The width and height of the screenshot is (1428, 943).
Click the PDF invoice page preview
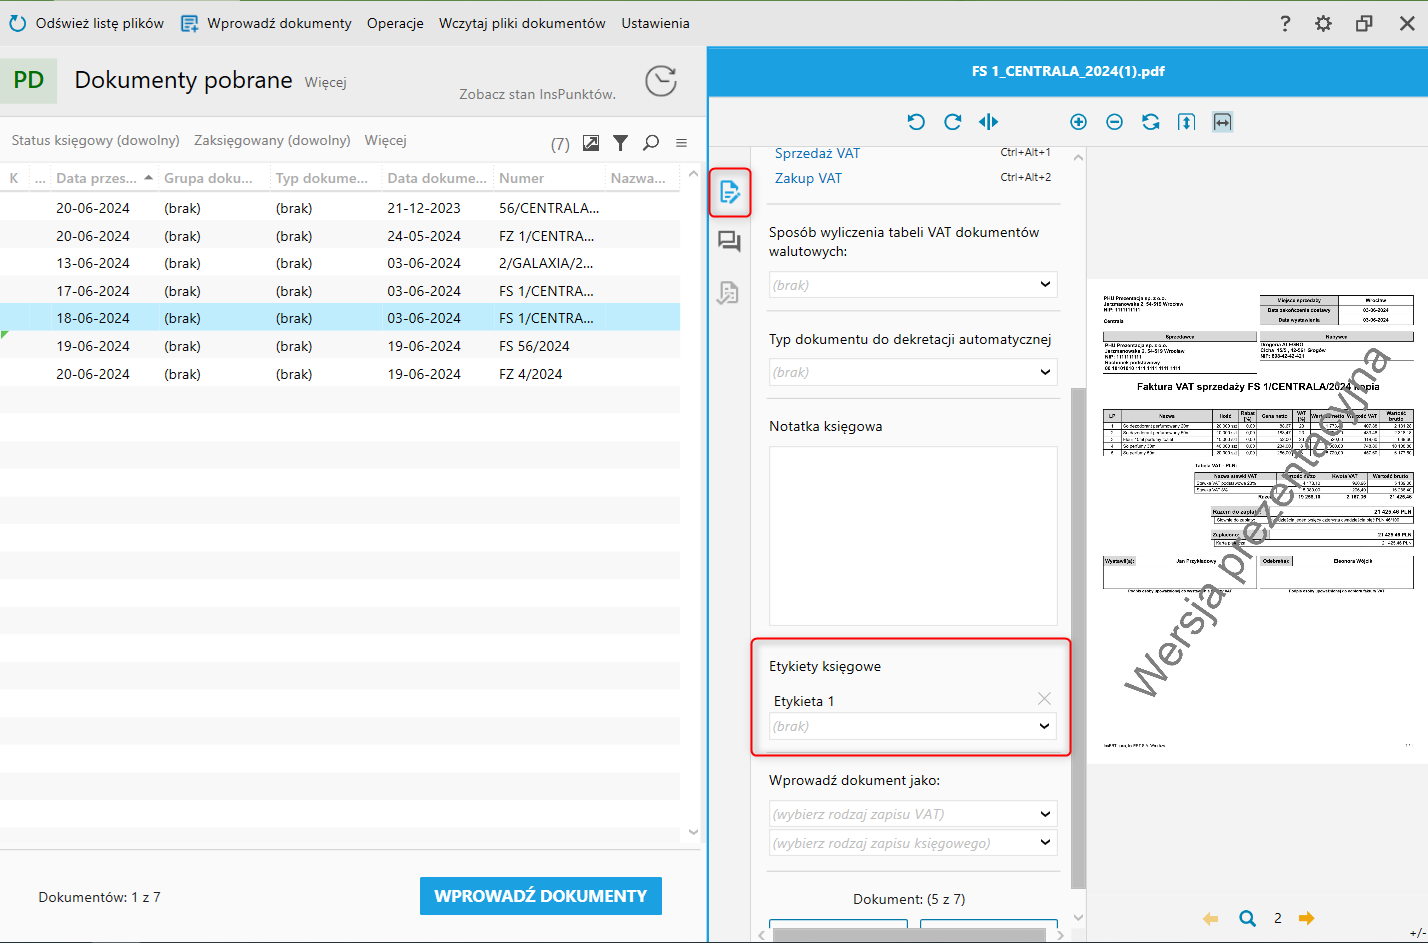(1258, 522)
